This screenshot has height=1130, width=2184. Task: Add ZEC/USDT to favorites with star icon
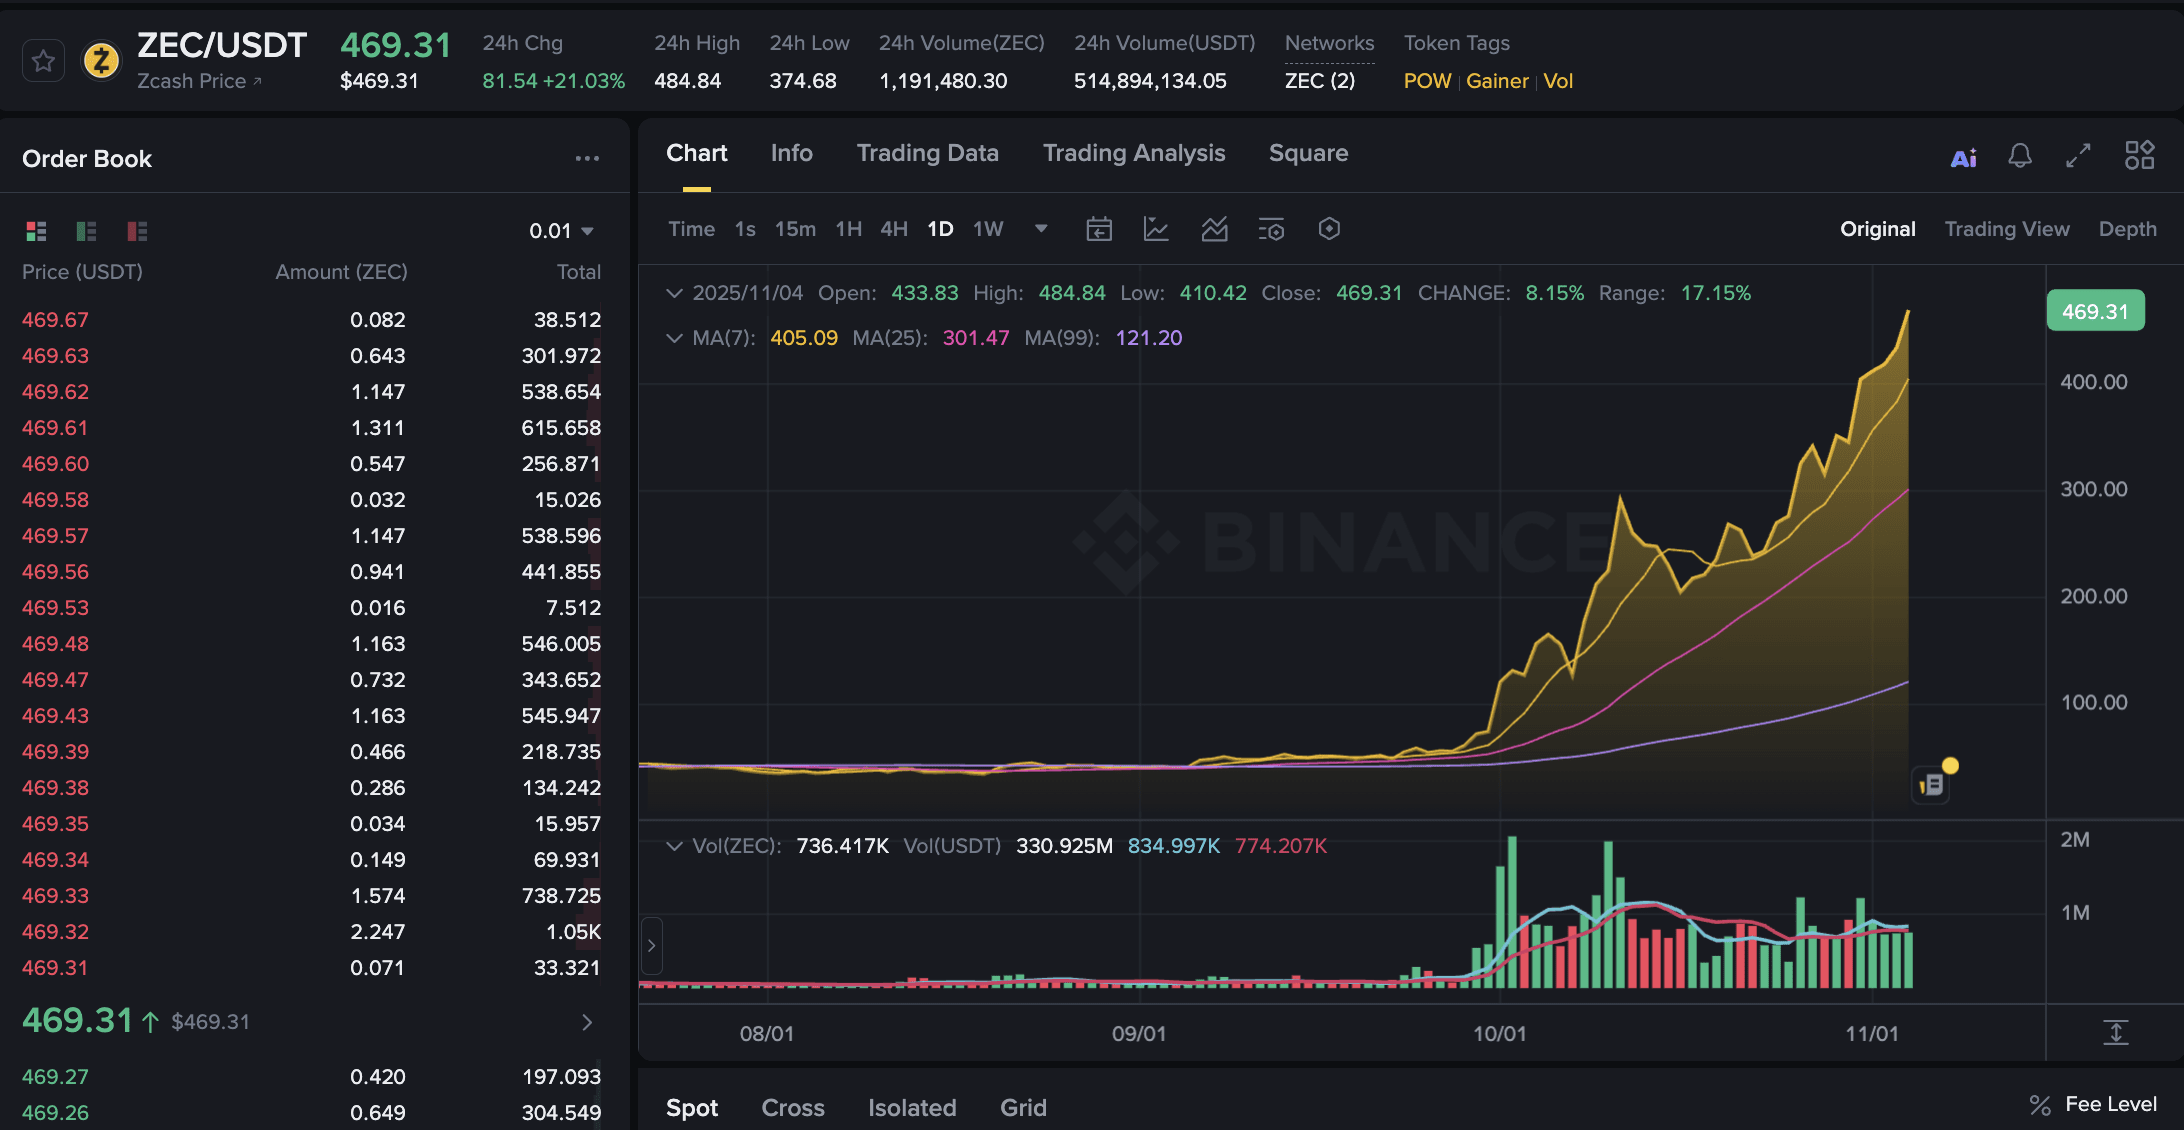43,62
